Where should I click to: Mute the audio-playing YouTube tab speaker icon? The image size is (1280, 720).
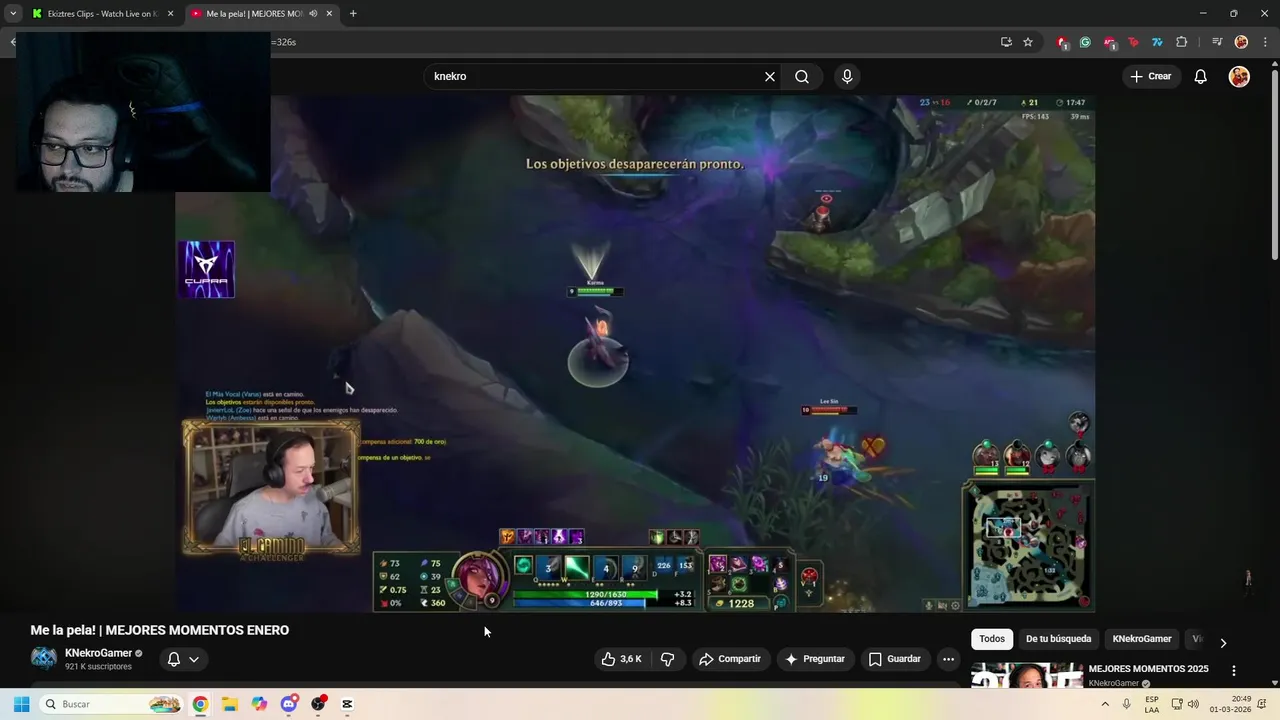click(x=313, y=14)
